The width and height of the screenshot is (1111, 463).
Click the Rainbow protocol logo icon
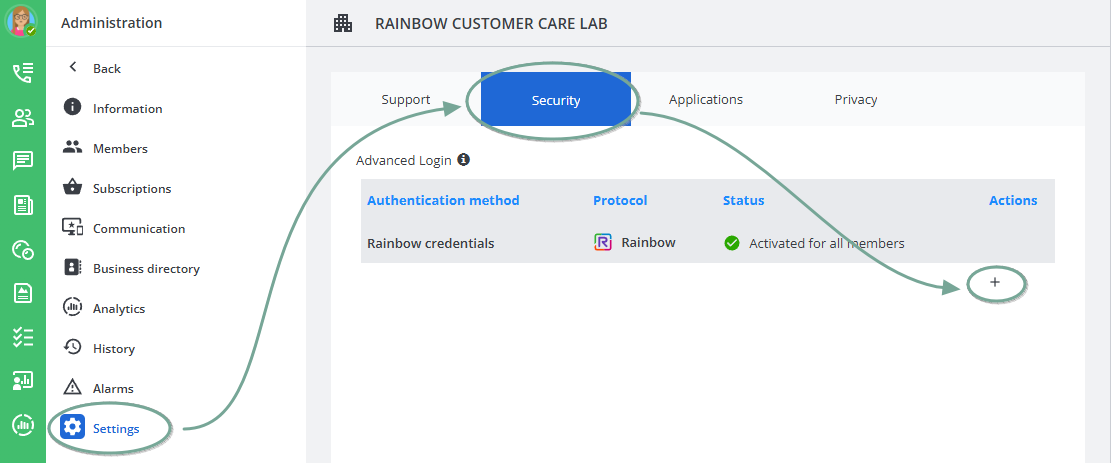(603, 242)
